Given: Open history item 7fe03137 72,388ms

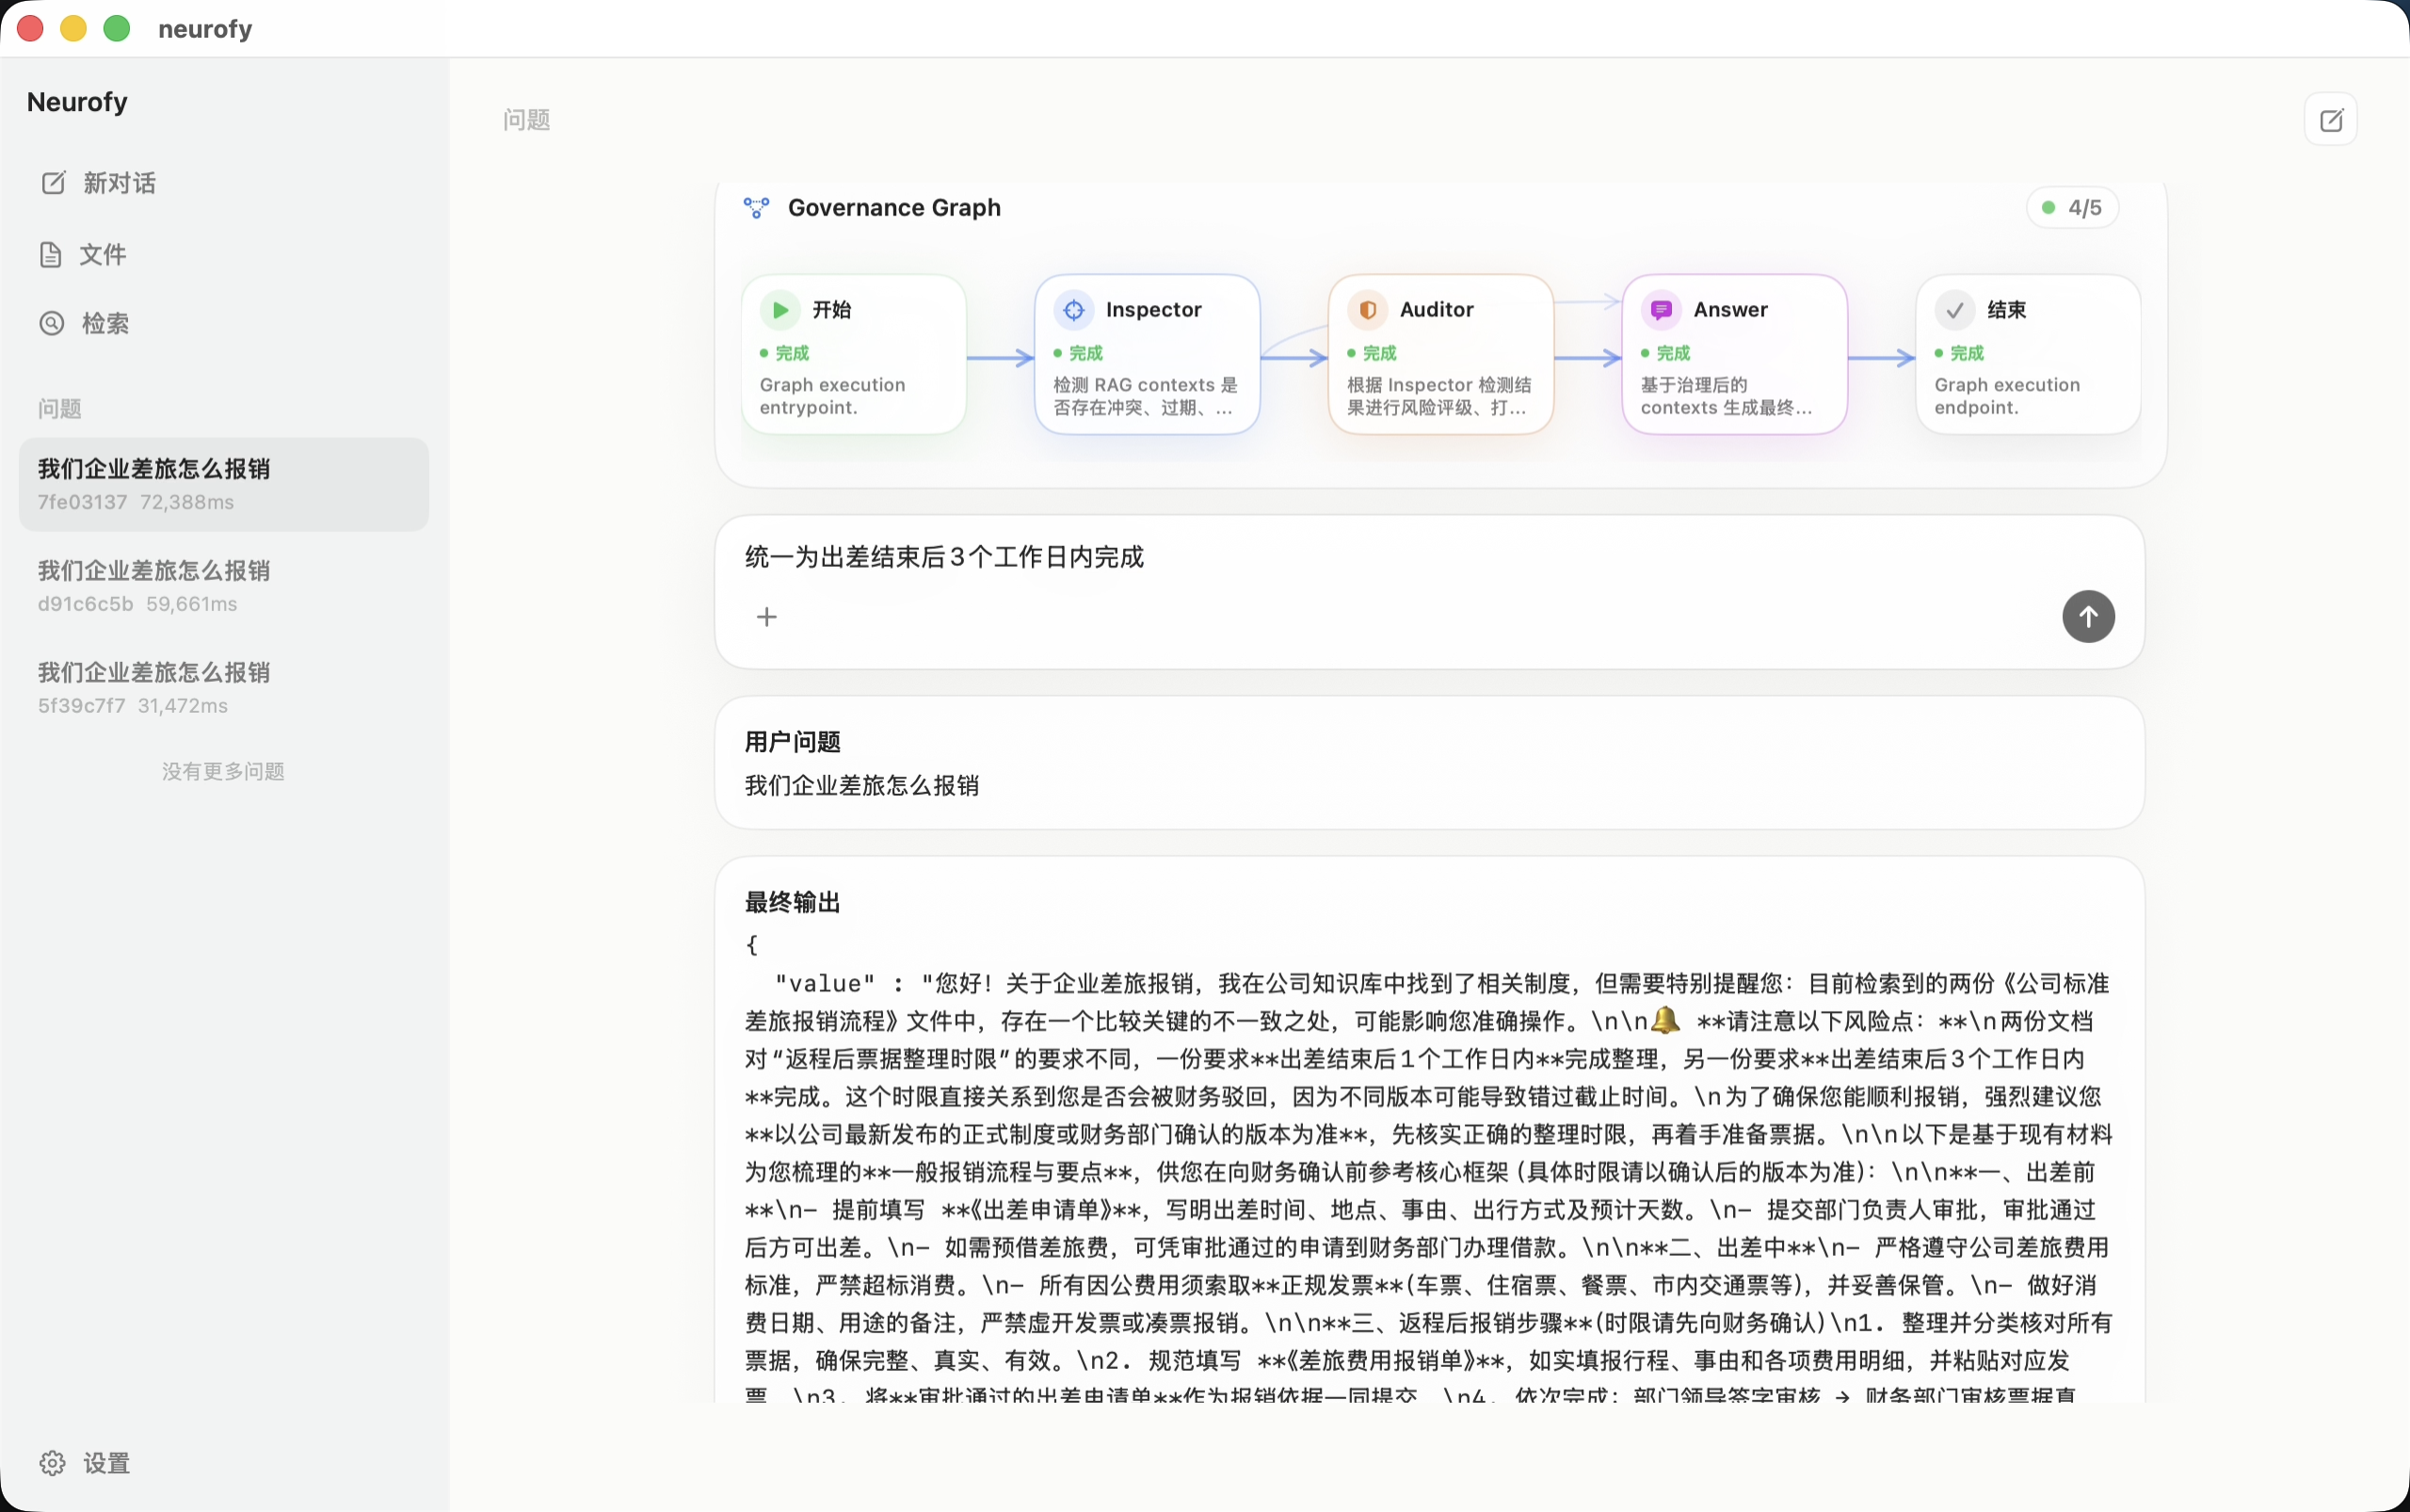Looking at the screenshot, I should 224,484.
